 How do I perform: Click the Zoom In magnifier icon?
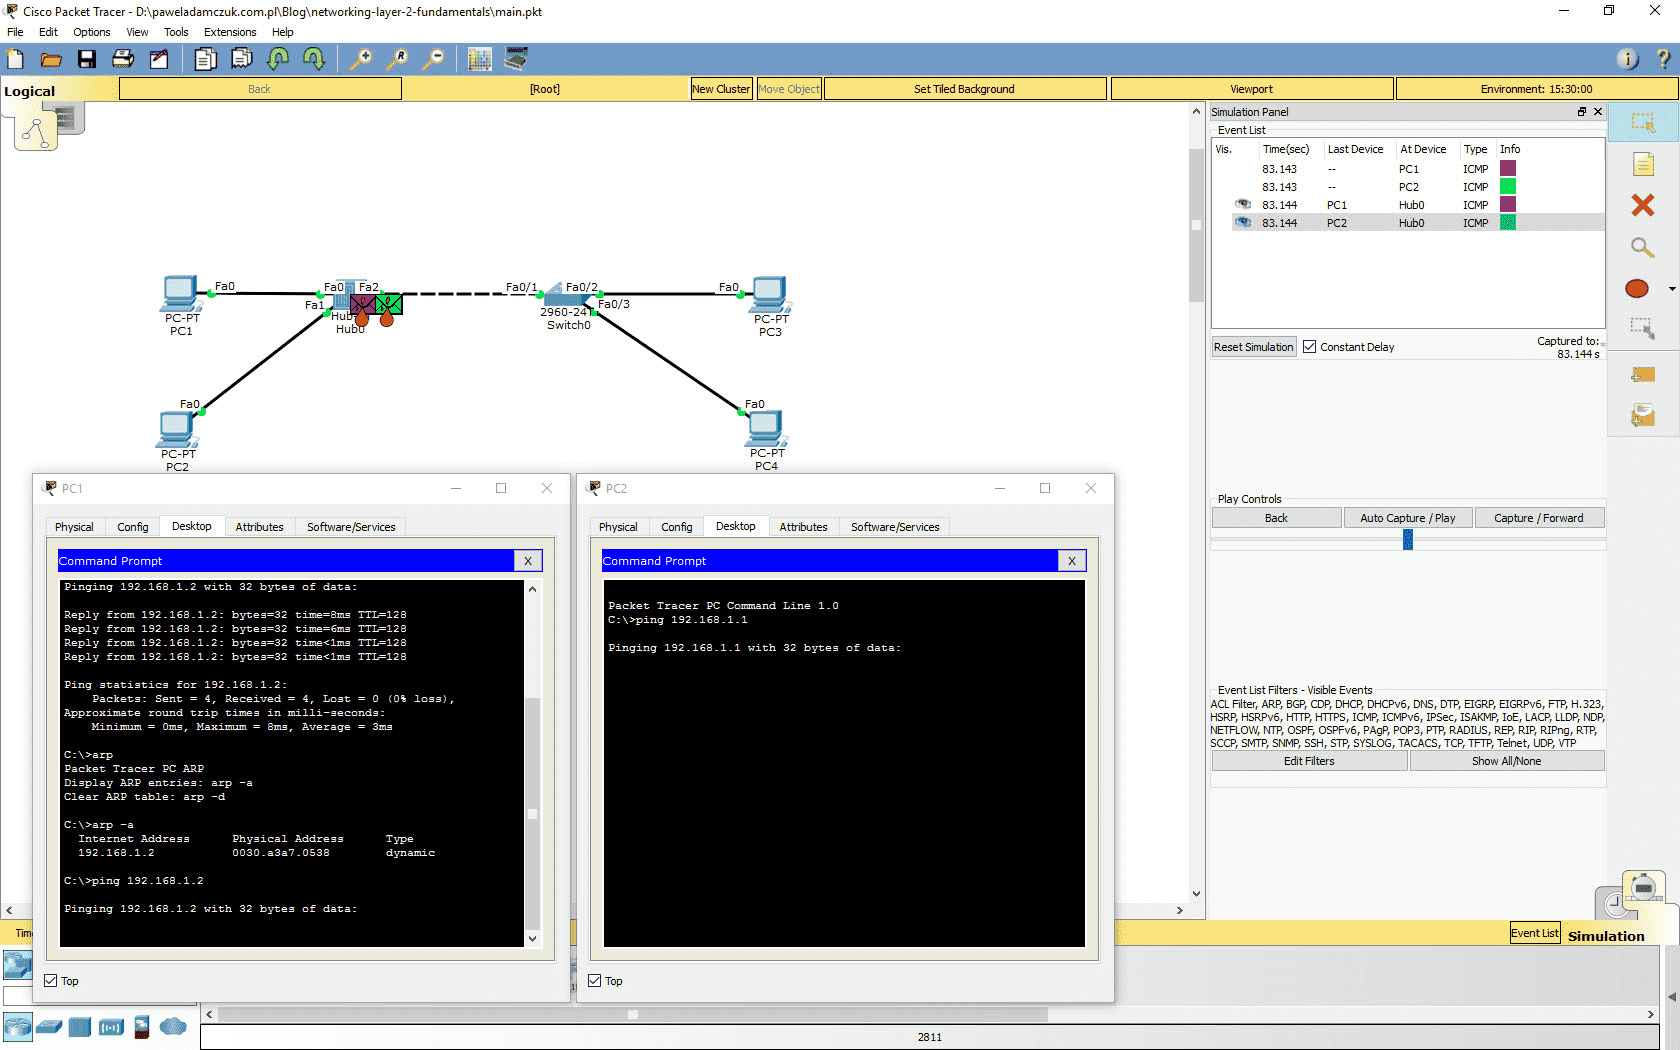(361, 60)
